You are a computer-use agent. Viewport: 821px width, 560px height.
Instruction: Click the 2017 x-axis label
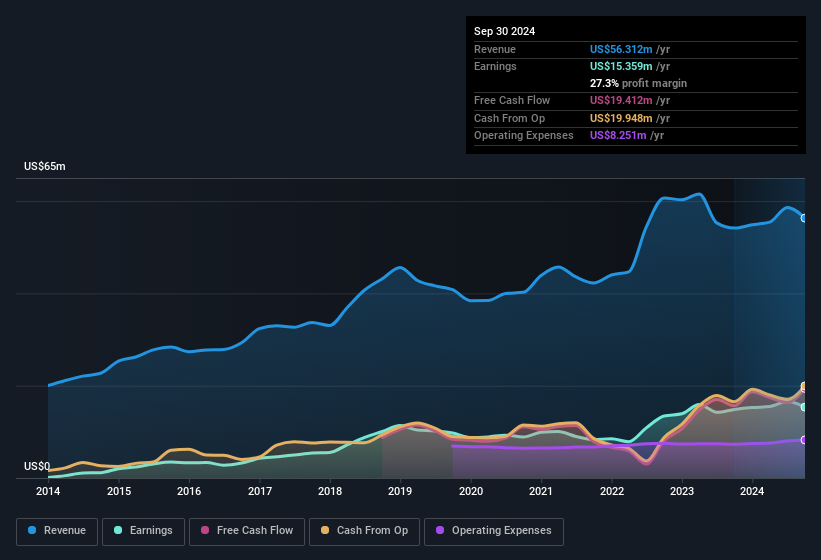pos(260,491)
